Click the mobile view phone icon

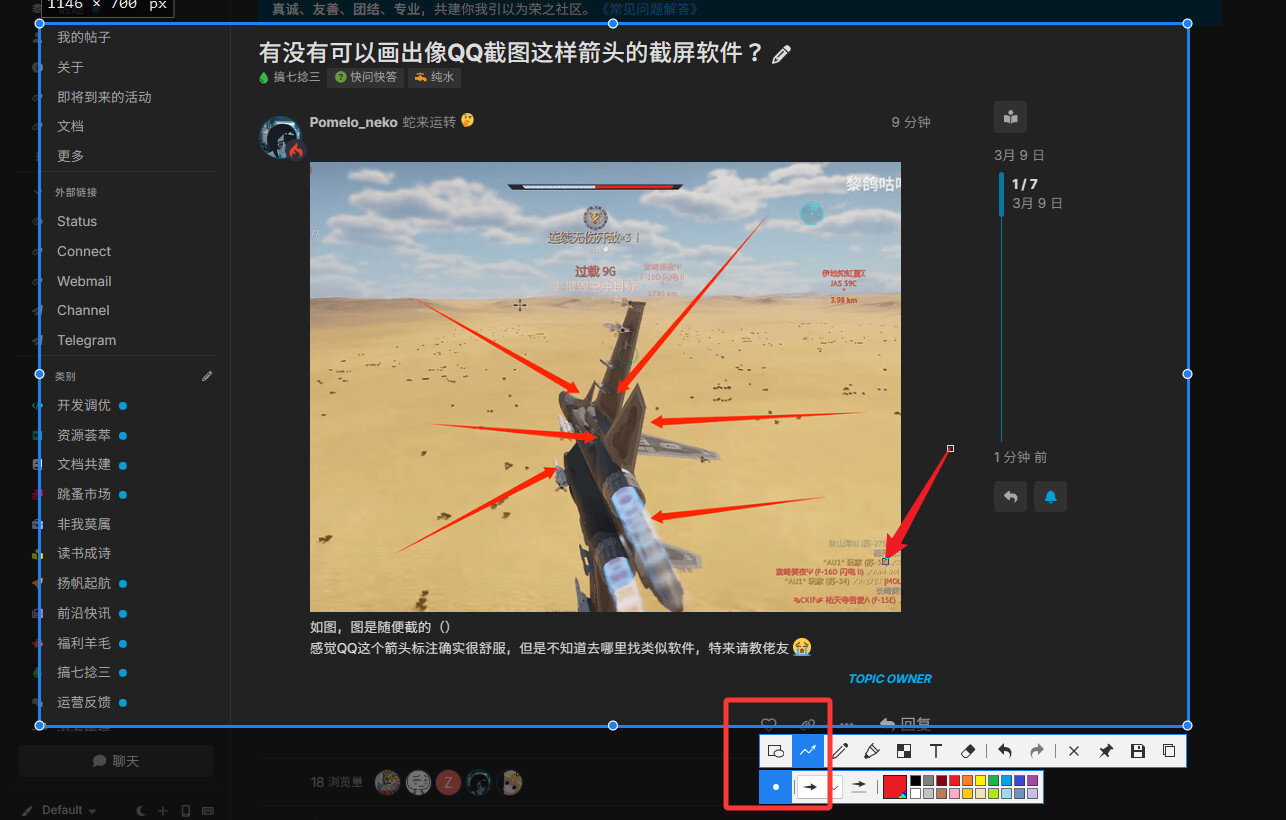click(186, 810)
